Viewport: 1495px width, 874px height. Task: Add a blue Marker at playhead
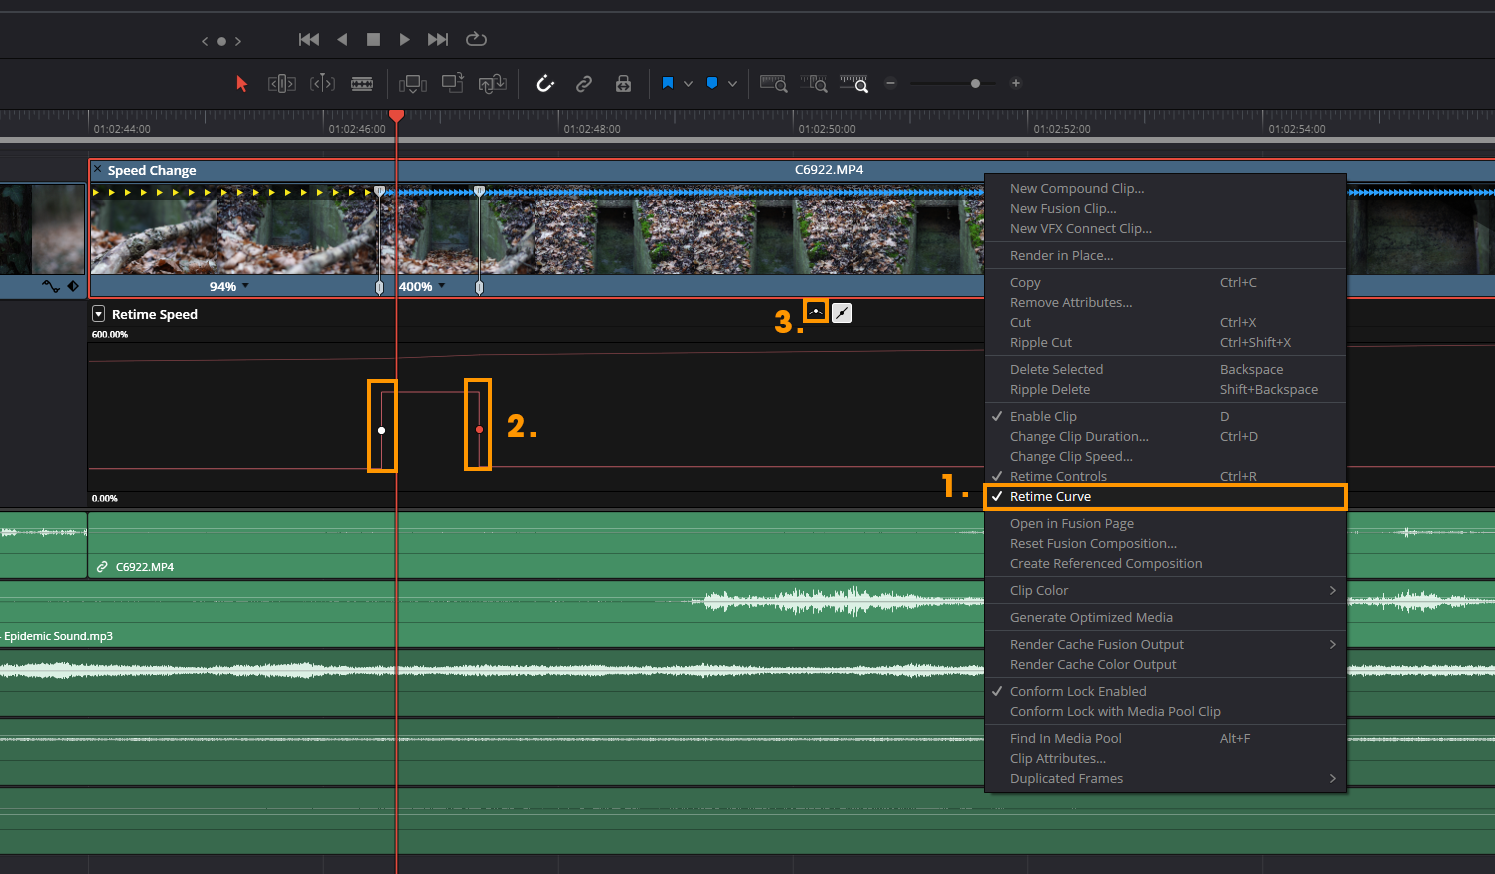[x=712, y=84]
